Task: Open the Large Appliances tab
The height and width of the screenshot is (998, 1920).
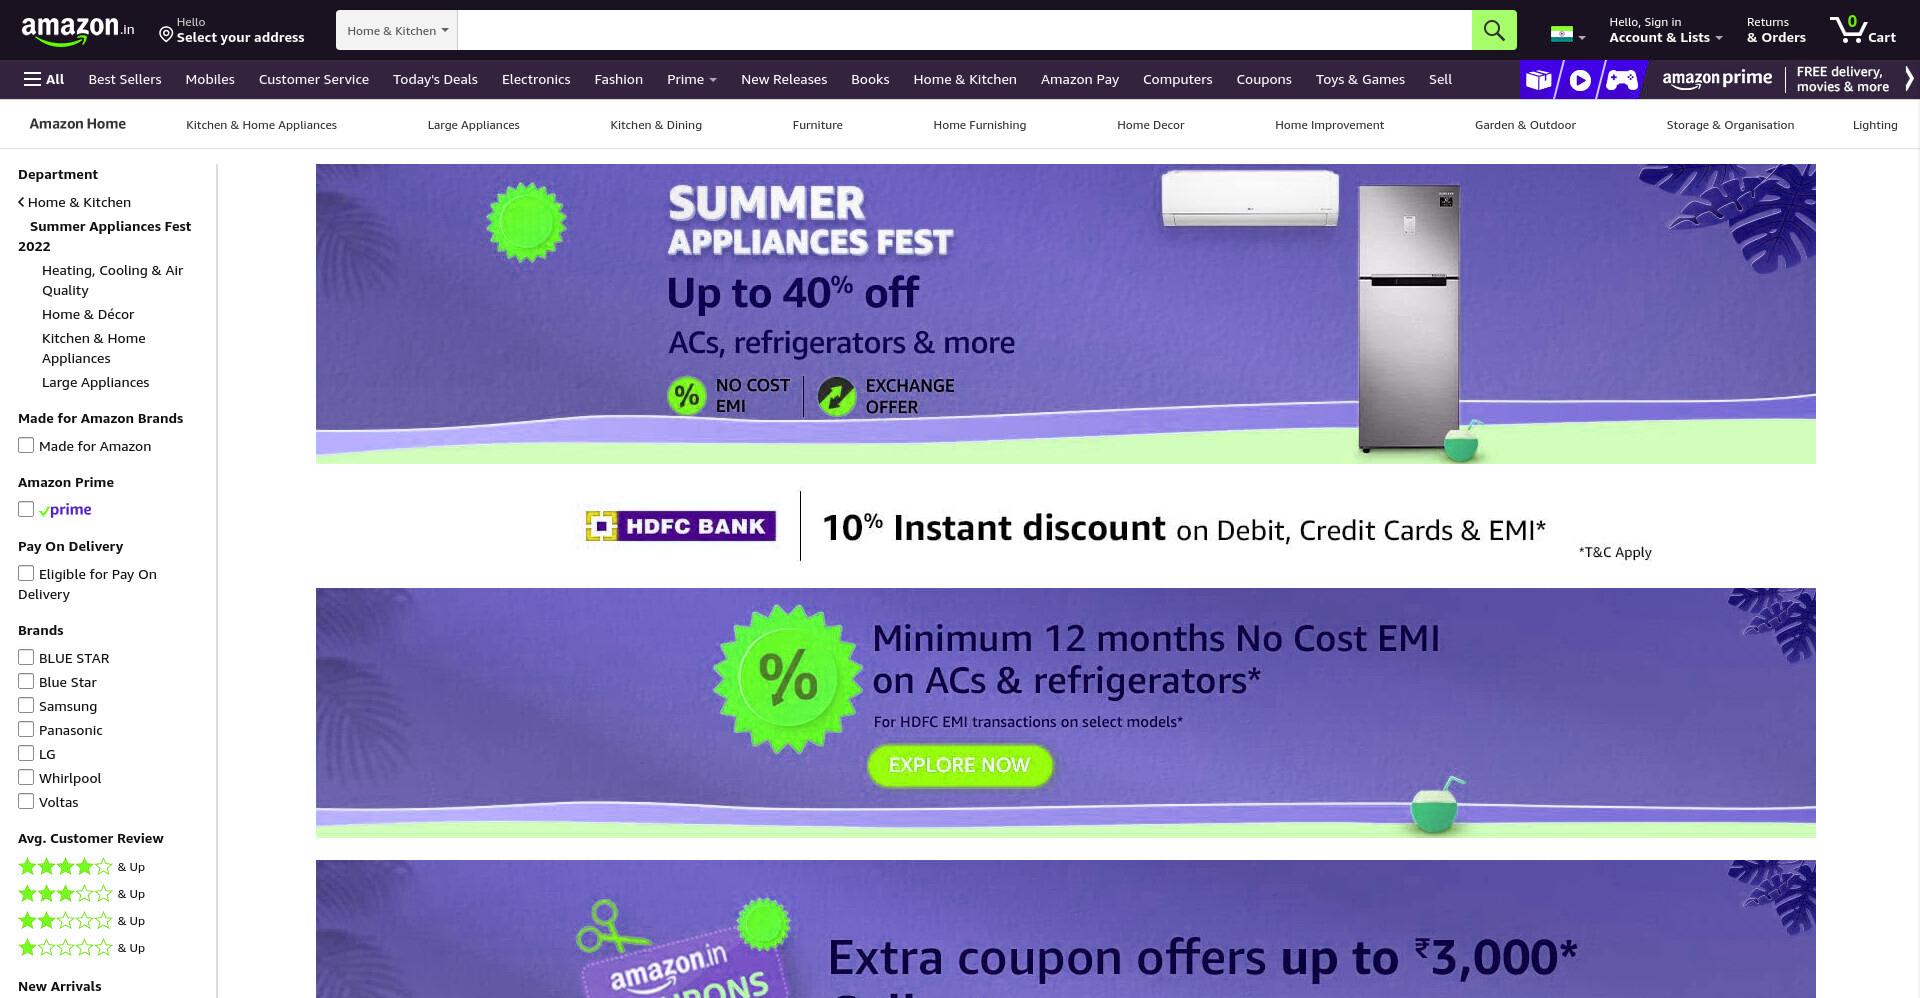Action: [x=473, y=125]
